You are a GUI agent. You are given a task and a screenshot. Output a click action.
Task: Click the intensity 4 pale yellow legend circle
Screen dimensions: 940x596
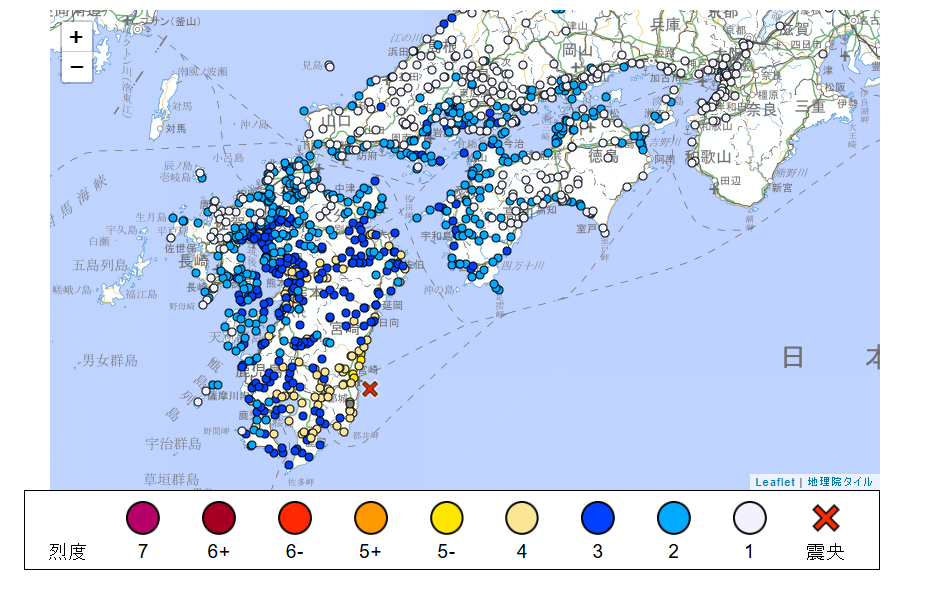(x=522, y=518)
